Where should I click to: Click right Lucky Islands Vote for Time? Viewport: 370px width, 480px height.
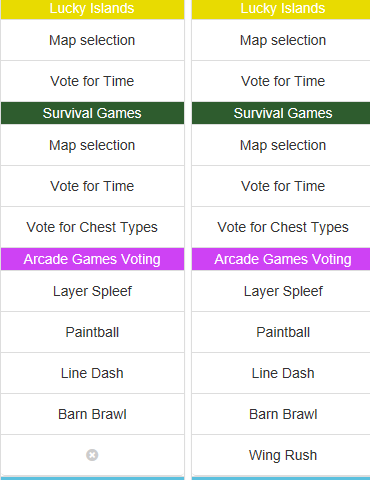(281, 81)
